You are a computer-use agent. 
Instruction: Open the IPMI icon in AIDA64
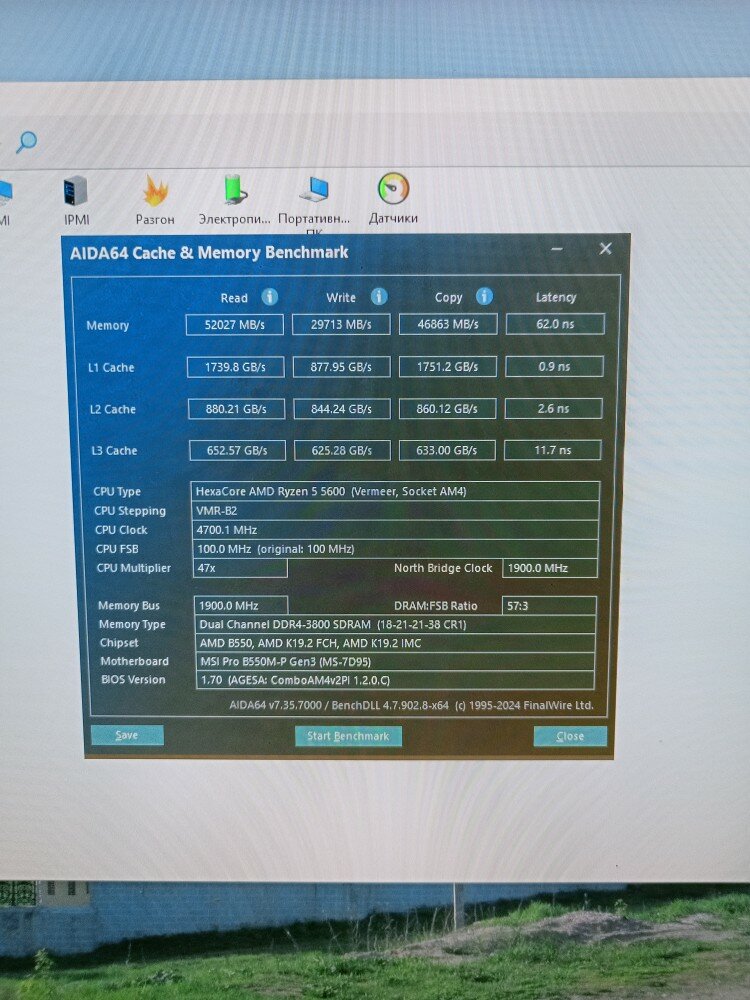click(x=76, y=200)
